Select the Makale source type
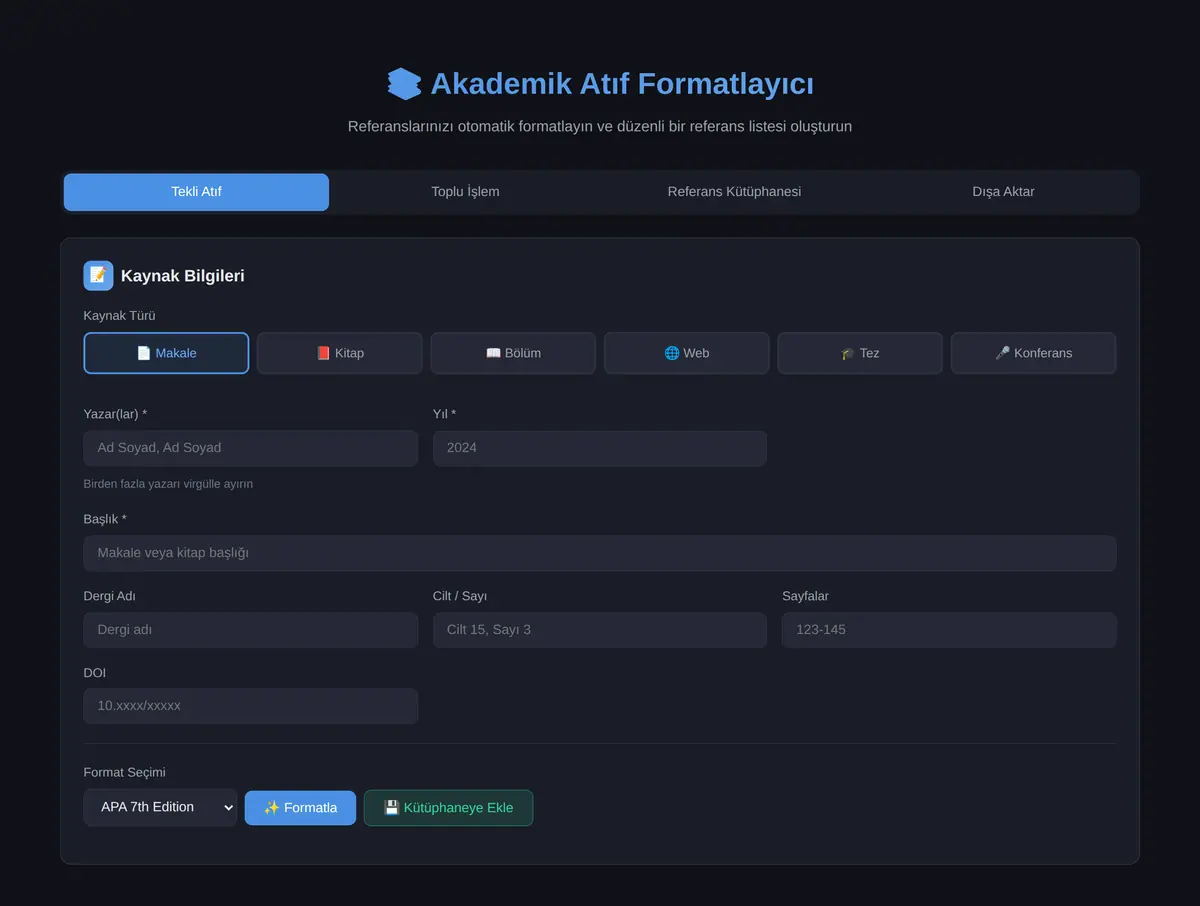Screen dimensions: 1200x906 point(166,353)
